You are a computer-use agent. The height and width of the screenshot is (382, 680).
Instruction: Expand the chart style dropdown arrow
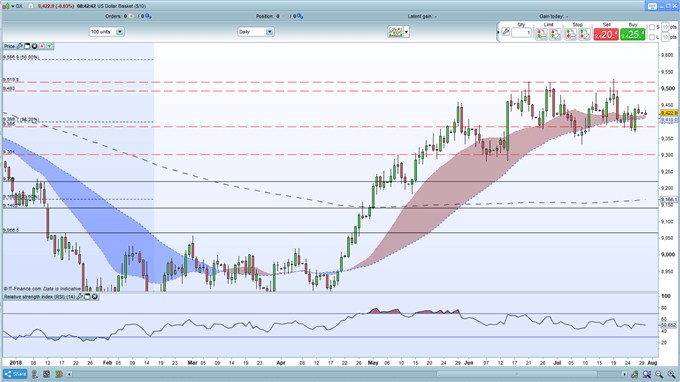[x=406, y=32]
